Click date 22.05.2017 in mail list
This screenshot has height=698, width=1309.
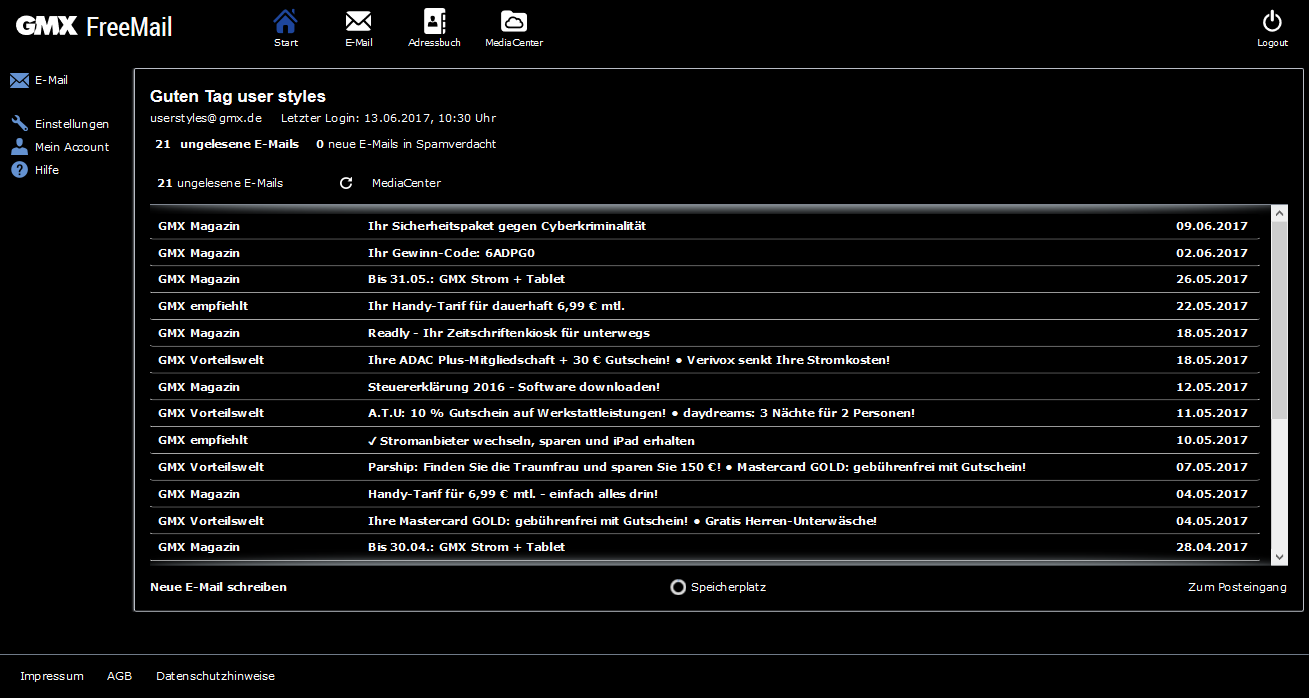coord(1212,306)
